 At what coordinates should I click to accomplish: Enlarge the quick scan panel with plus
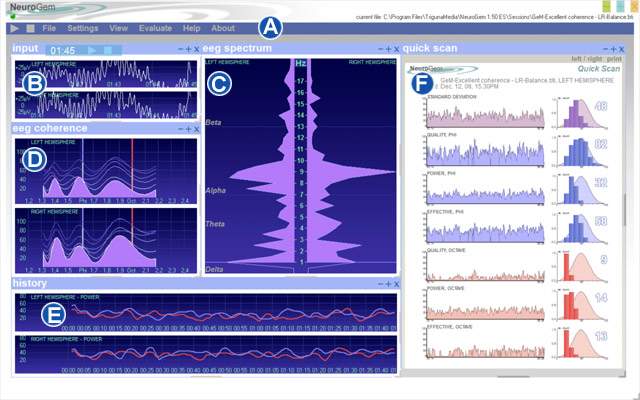[x=613, y=49]
